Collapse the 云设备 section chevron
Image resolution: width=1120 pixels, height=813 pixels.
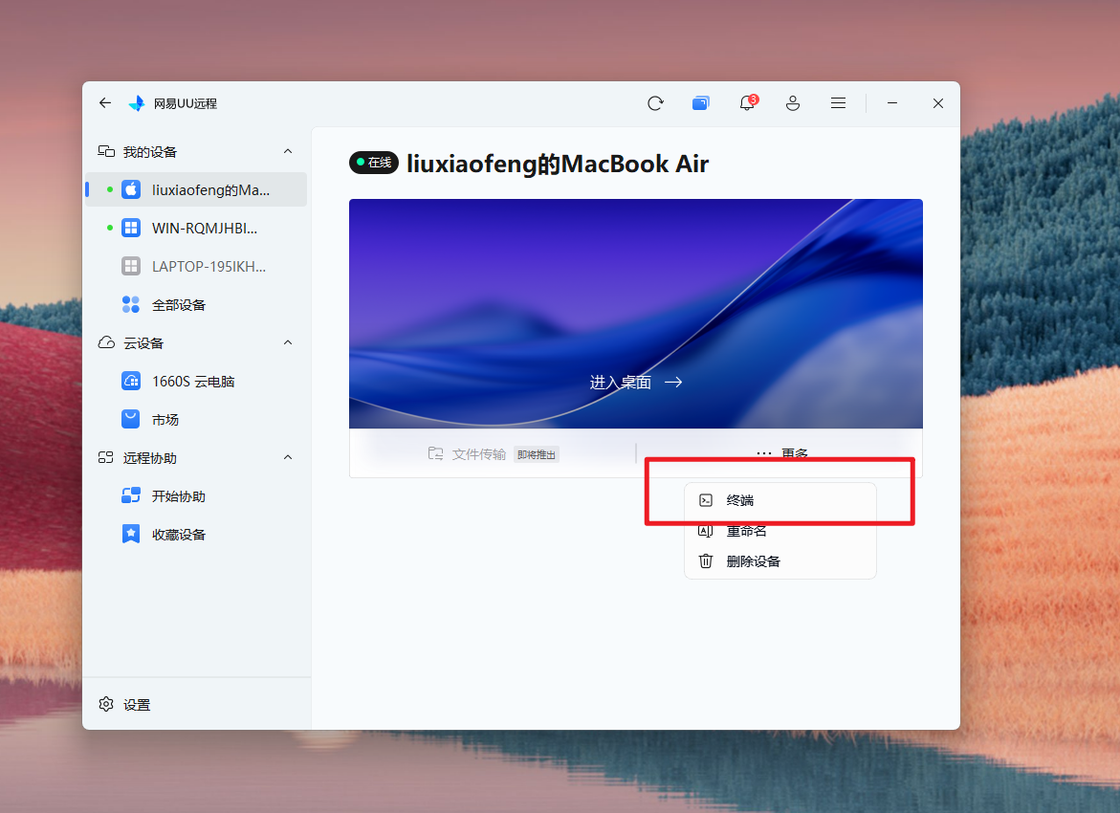288,343
